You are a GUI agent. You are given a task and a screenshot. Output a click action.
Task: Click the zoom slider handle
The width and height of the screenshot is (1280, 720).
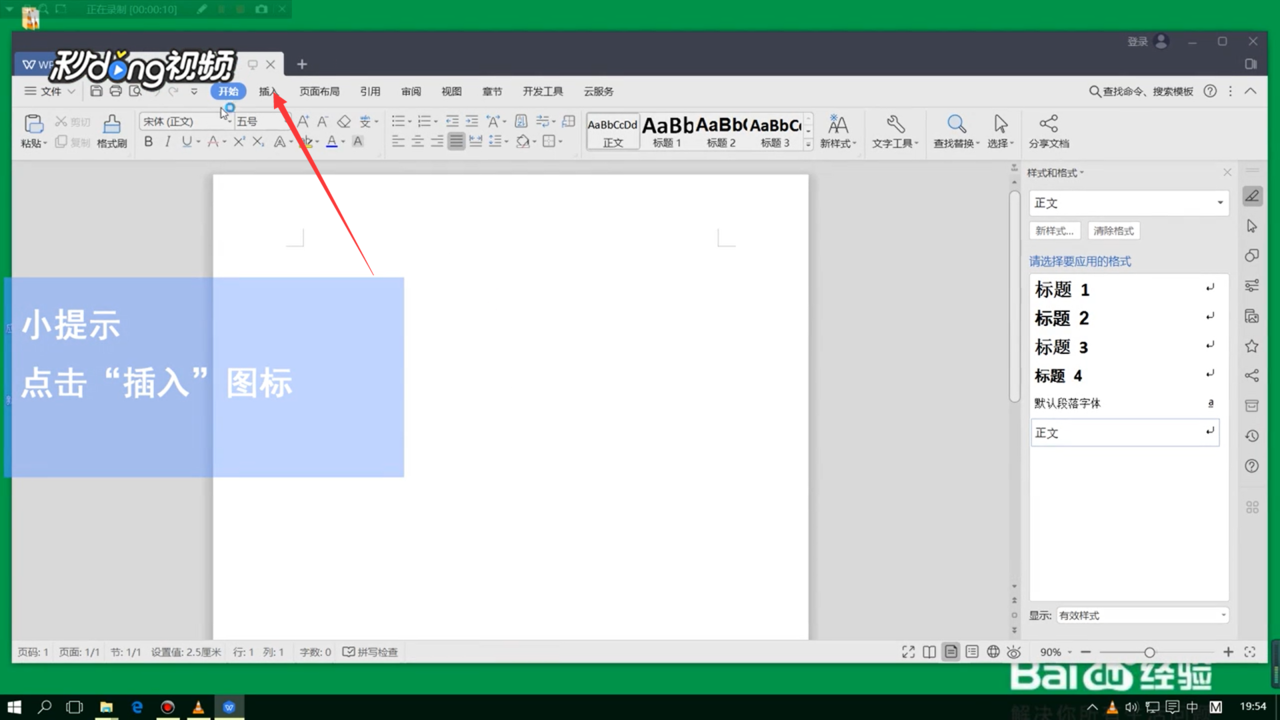1150,652
